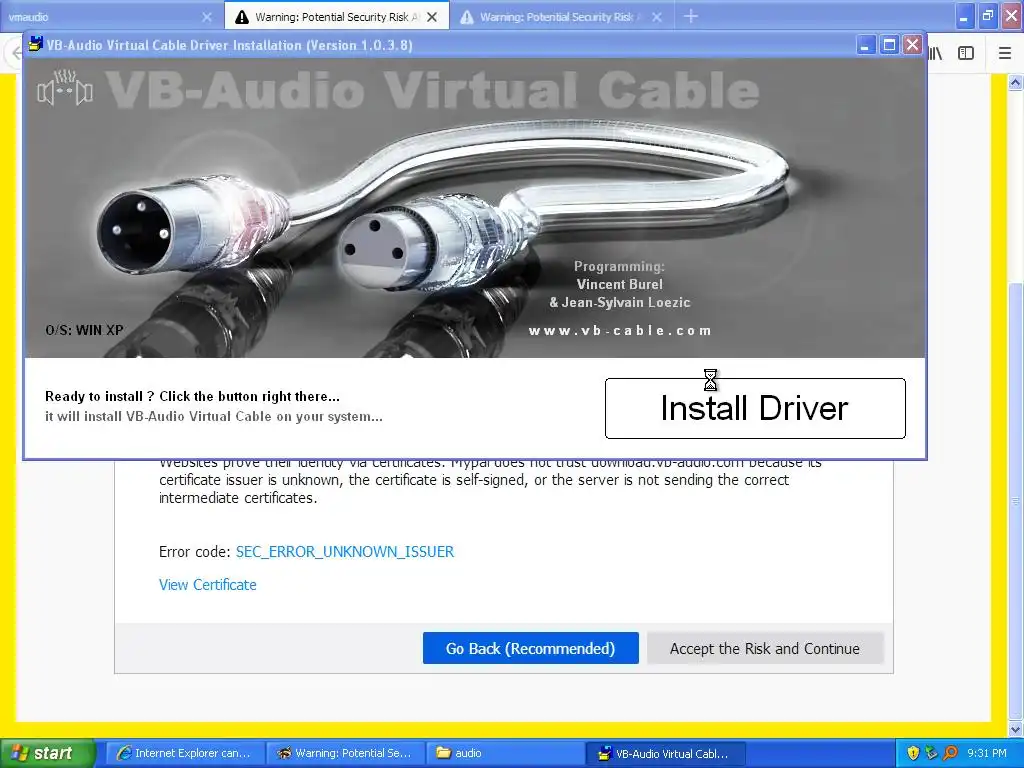1024x768 pixels.
Task: Restore down the browser window
Action: (988, 16)
